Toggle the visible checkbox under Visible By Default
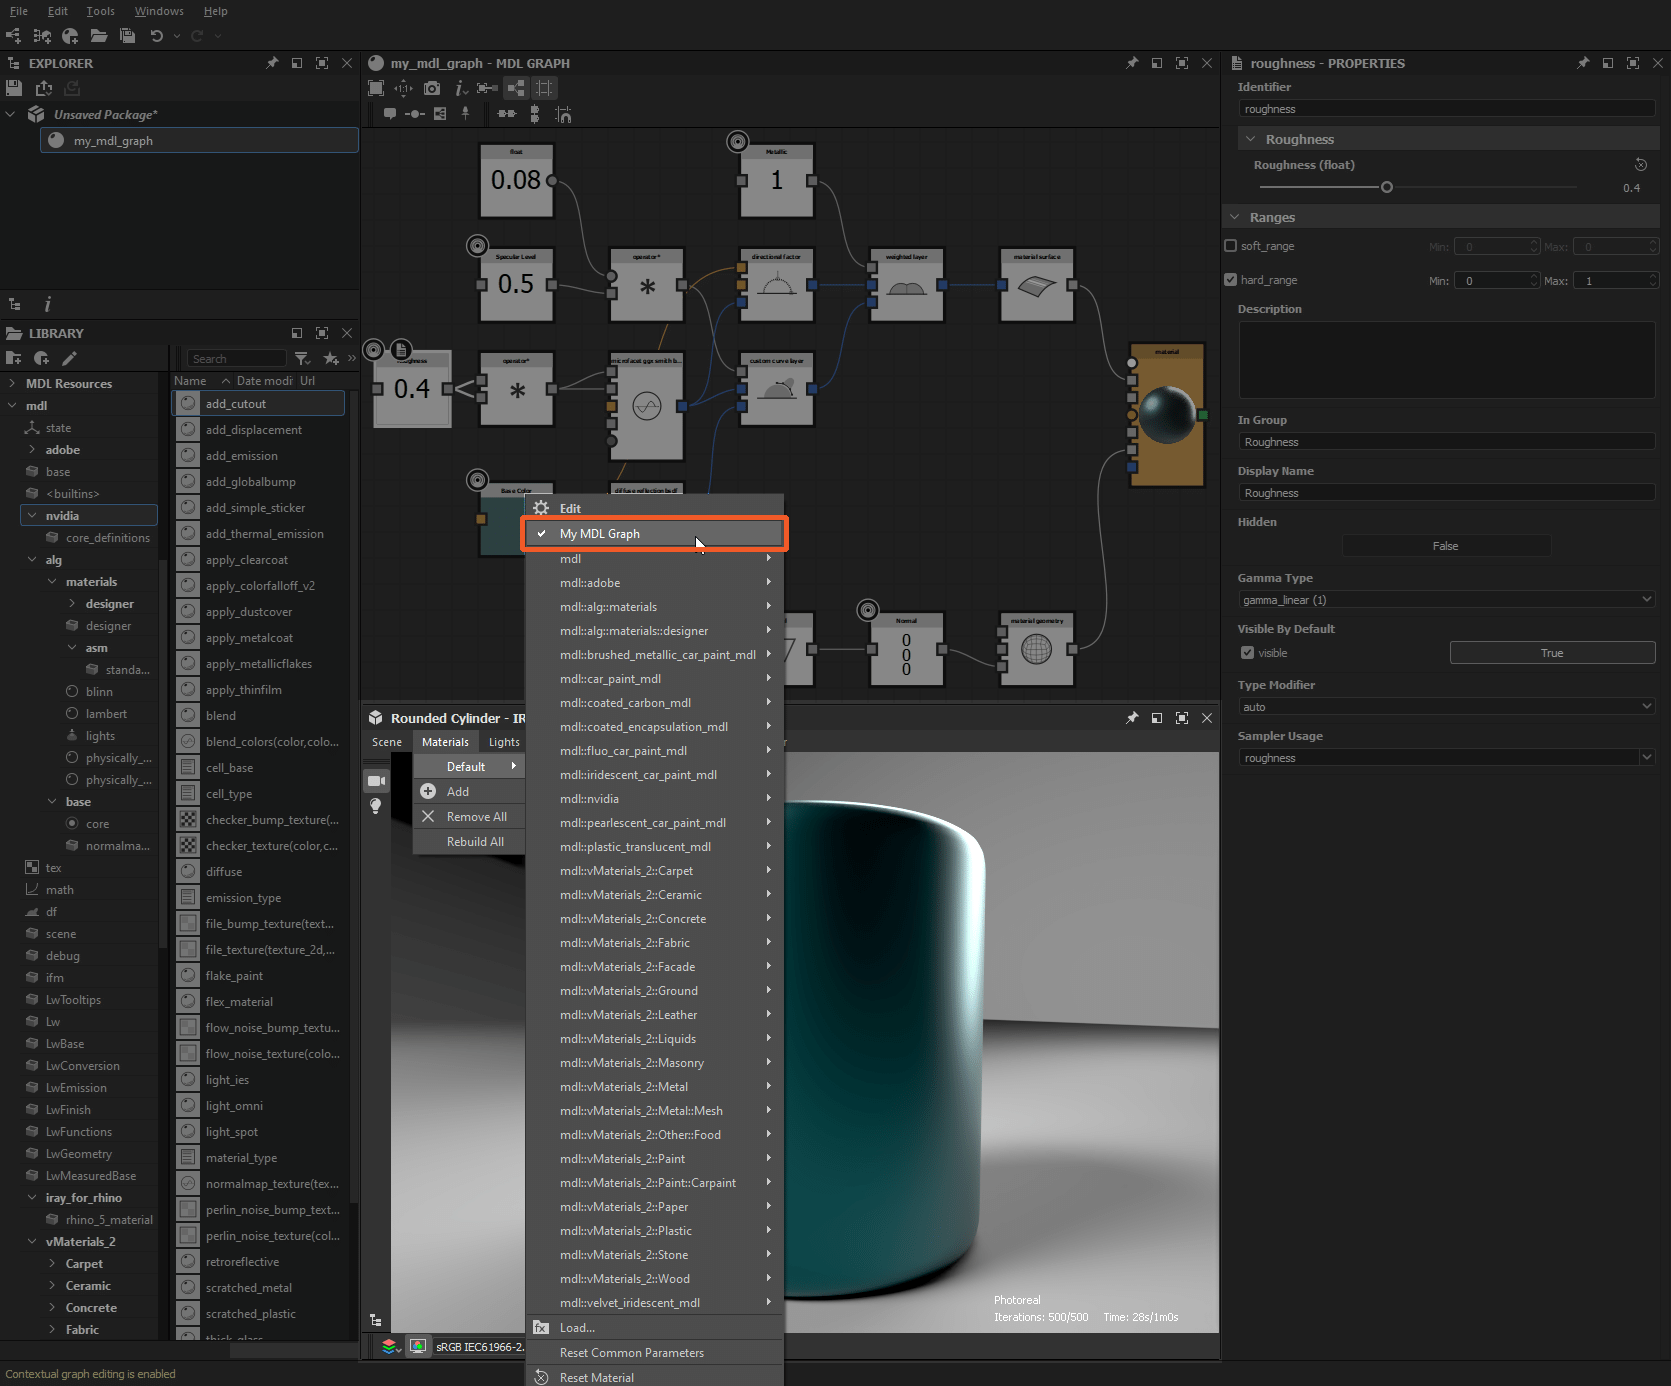The width and height of the screenshot is (1671, 1386). pyautogui.click(x=1247, y=652)
